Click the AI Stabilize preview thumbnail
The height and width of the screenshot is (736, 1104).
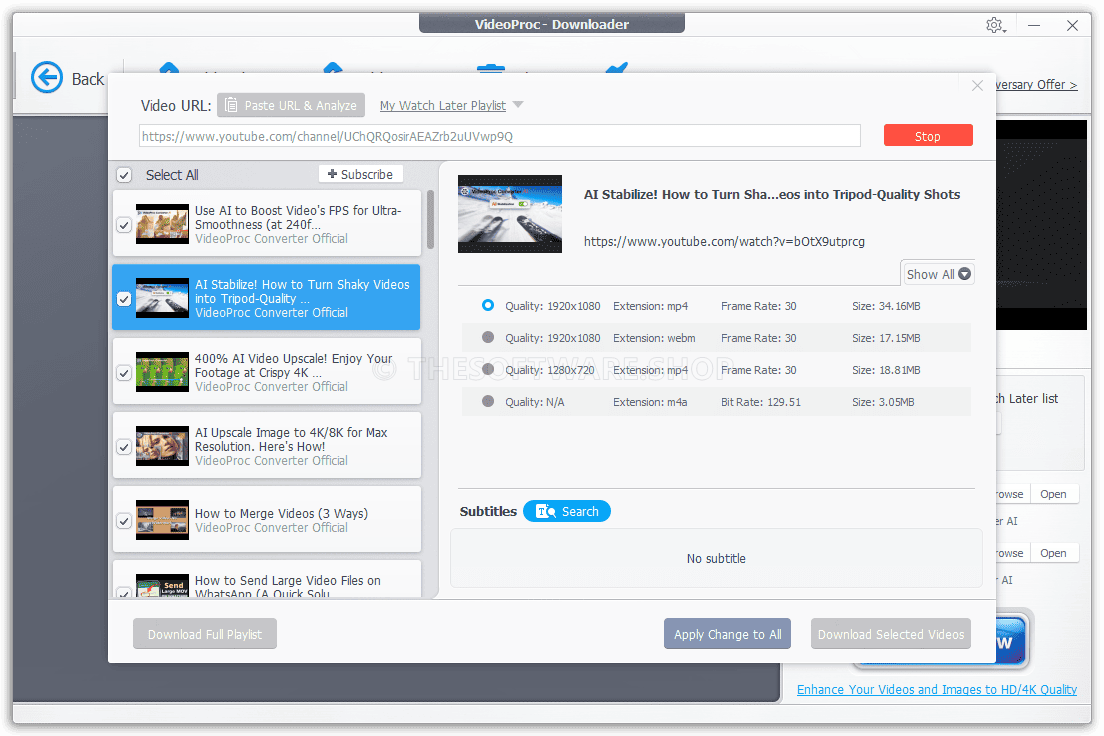(510, 213)
